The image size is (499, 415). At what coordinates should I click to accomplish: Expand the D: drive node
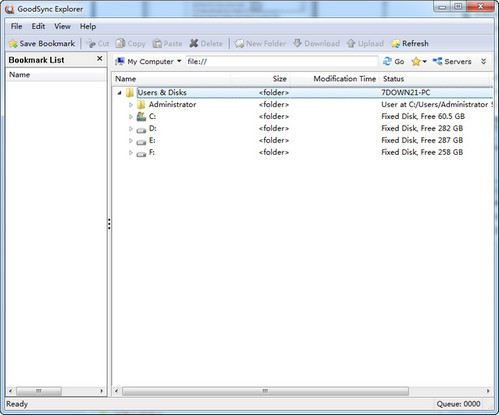click(131, 129)
